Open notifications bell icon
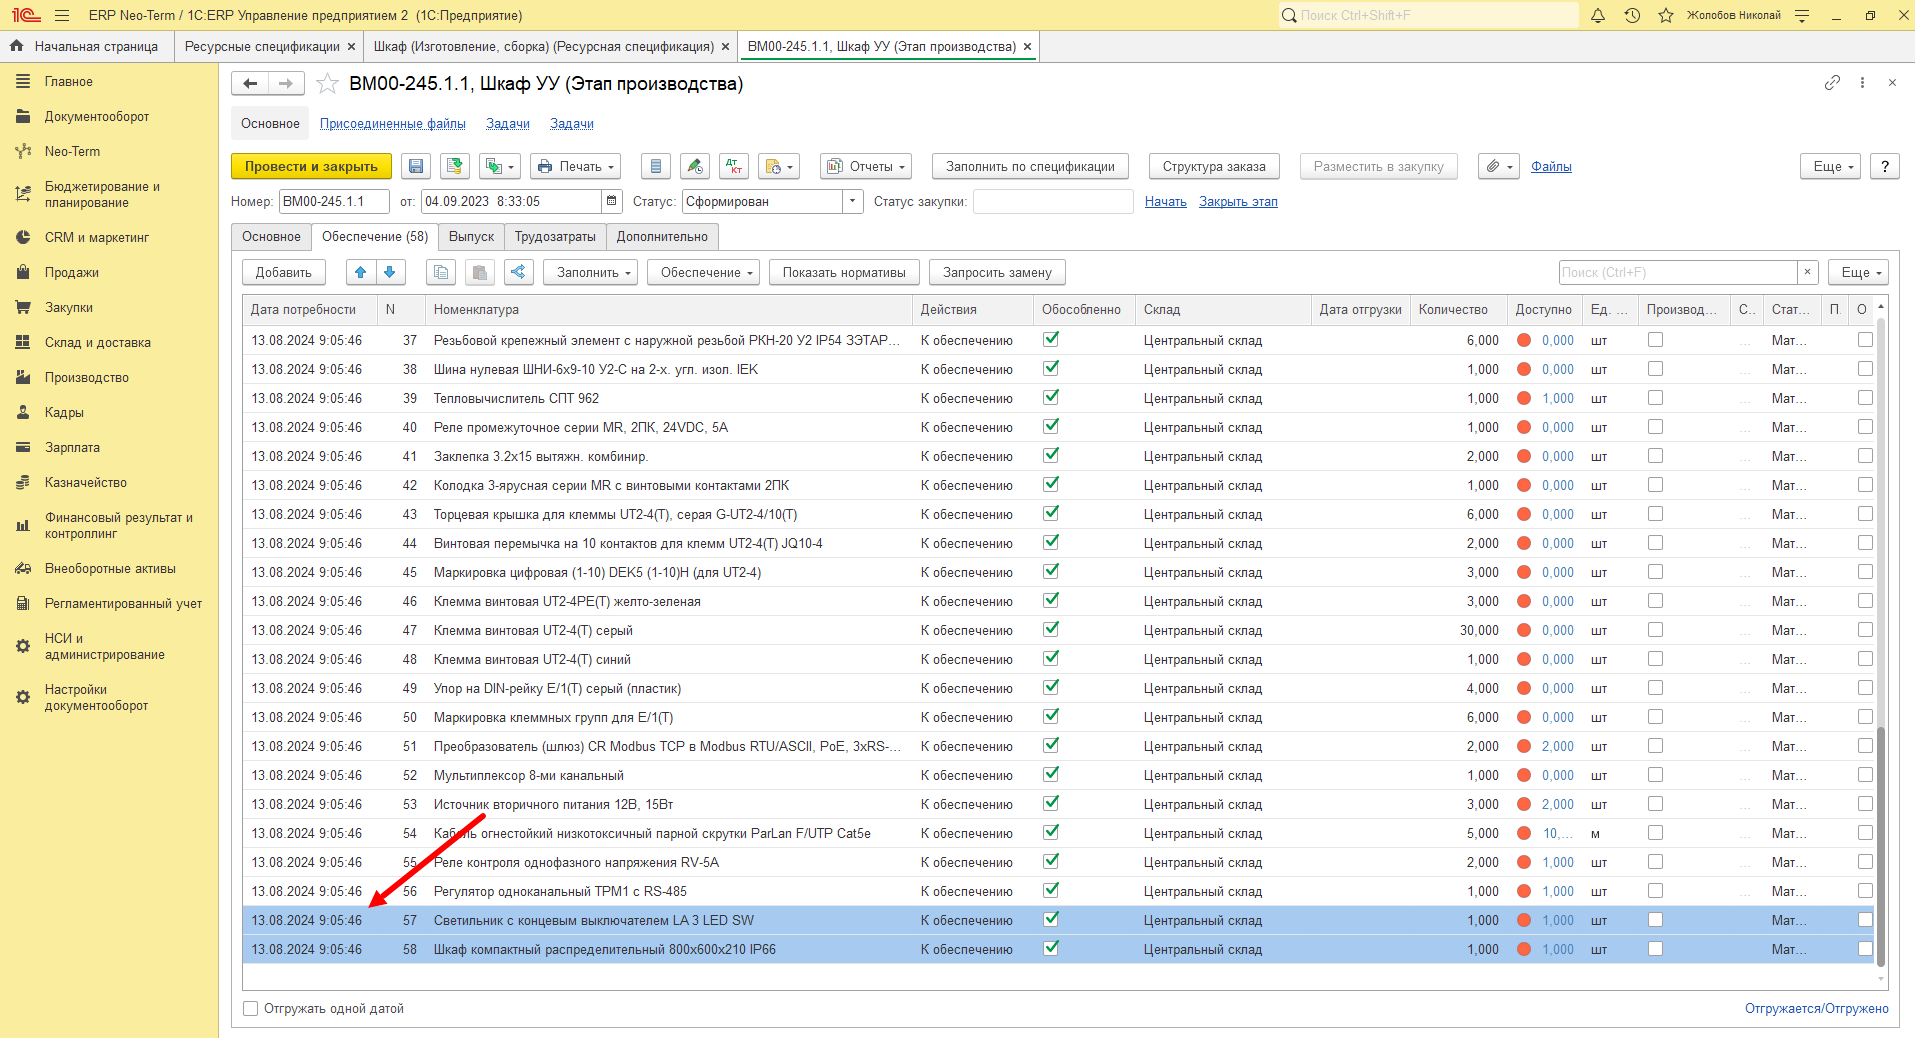This screenshot has height=1038, width=1915. click(x=1598, y=15)
